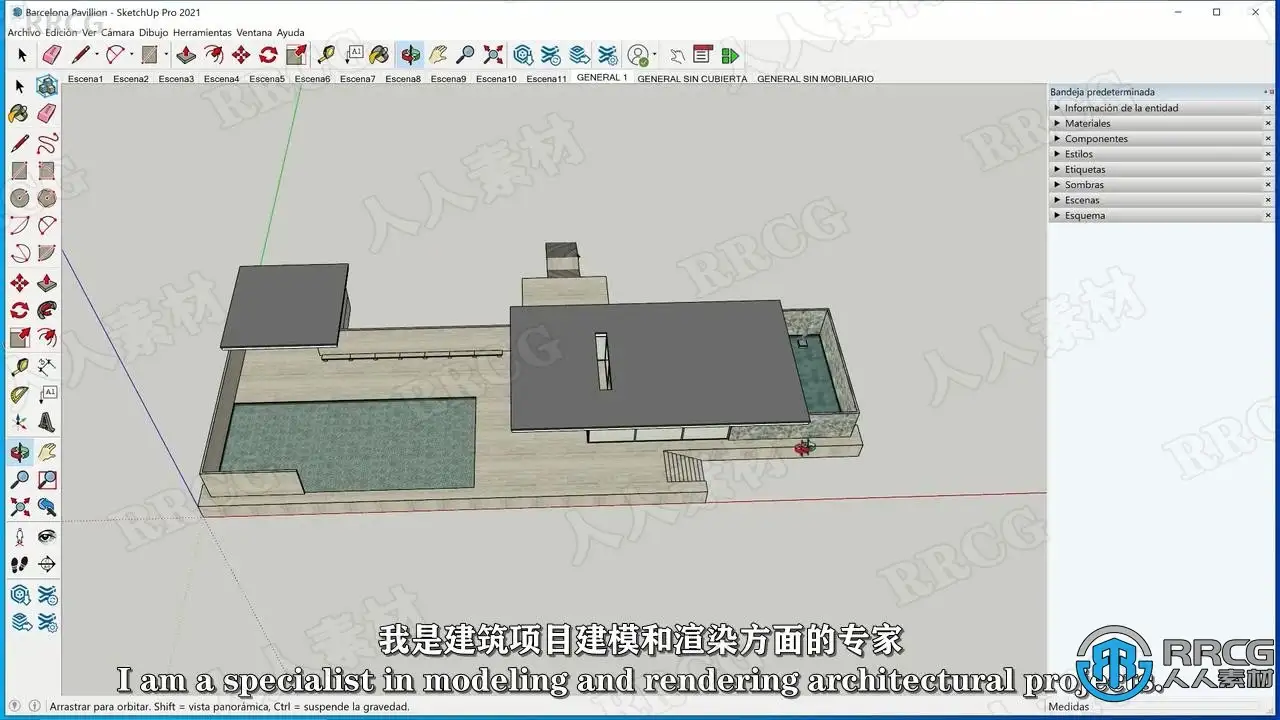This screenshot has width=1280, height=720.
Task: Choose Rotate tool in the top toolbar
Action: (x=268, y=55)
